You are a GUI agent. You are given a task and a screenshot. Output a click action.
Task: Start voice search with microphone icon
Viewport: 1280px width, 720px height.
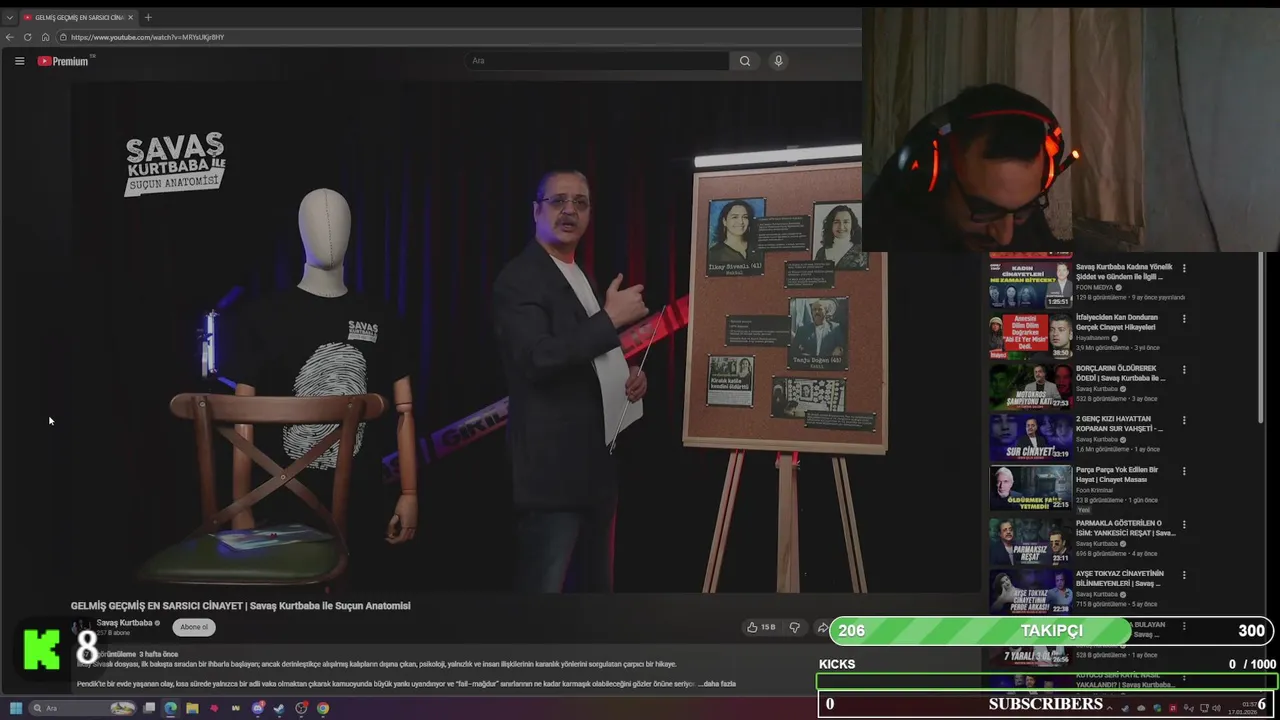pyautogui.click(x=778, y=61)
